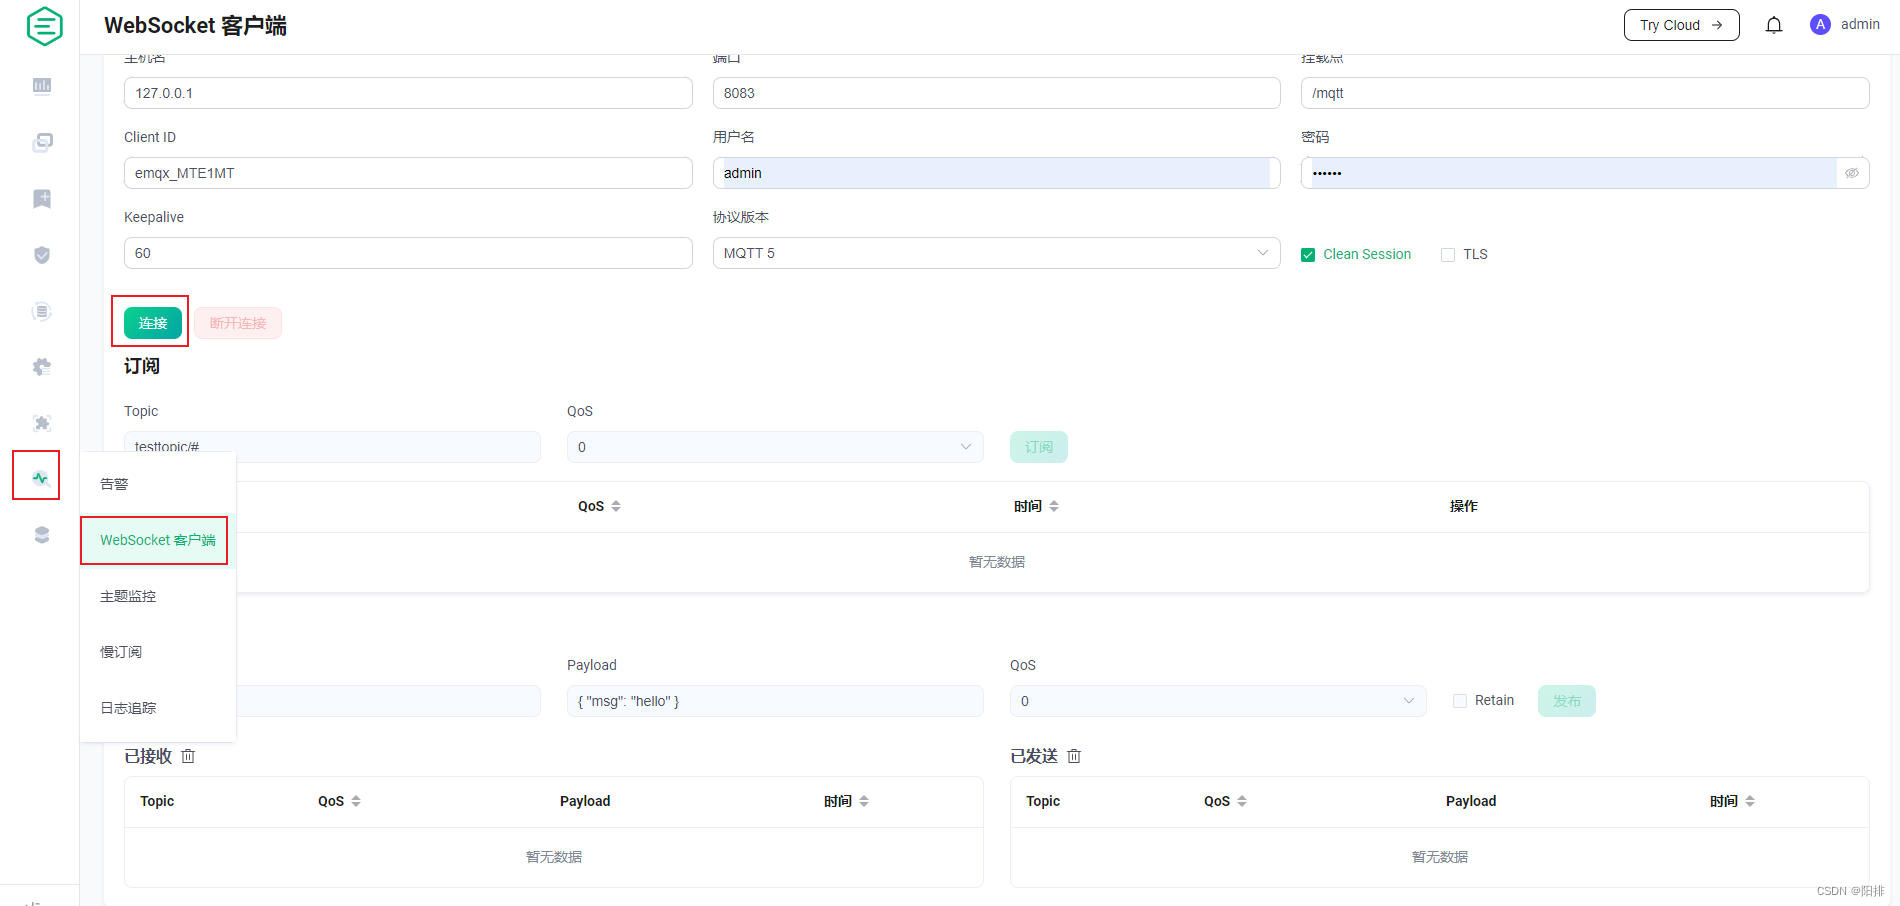The height and width of the screenshot is (906, 1900).
Task: Open the stacked-layers system sidebar icon
Action: 42,535
